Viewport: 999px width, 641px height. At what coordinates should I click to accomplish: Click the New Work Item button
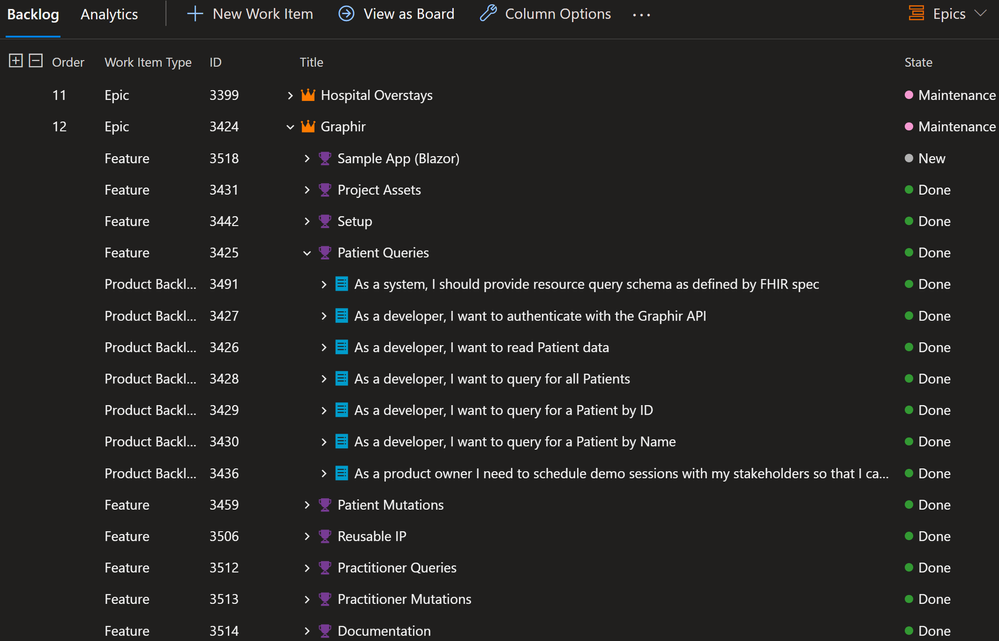pos(250,13)
